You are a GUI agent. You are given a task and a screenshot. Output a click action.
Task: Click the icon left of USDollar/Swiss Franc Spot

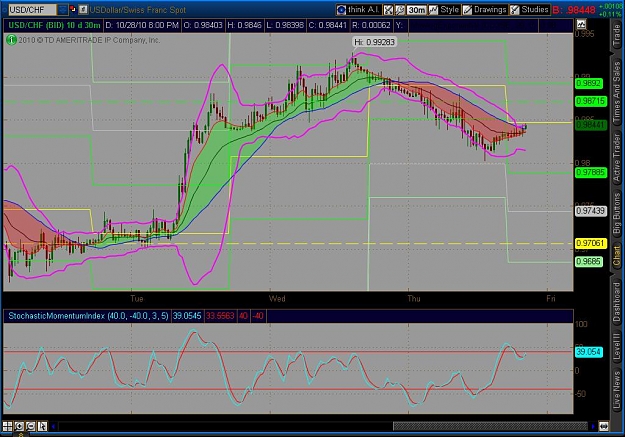point(83,9)
